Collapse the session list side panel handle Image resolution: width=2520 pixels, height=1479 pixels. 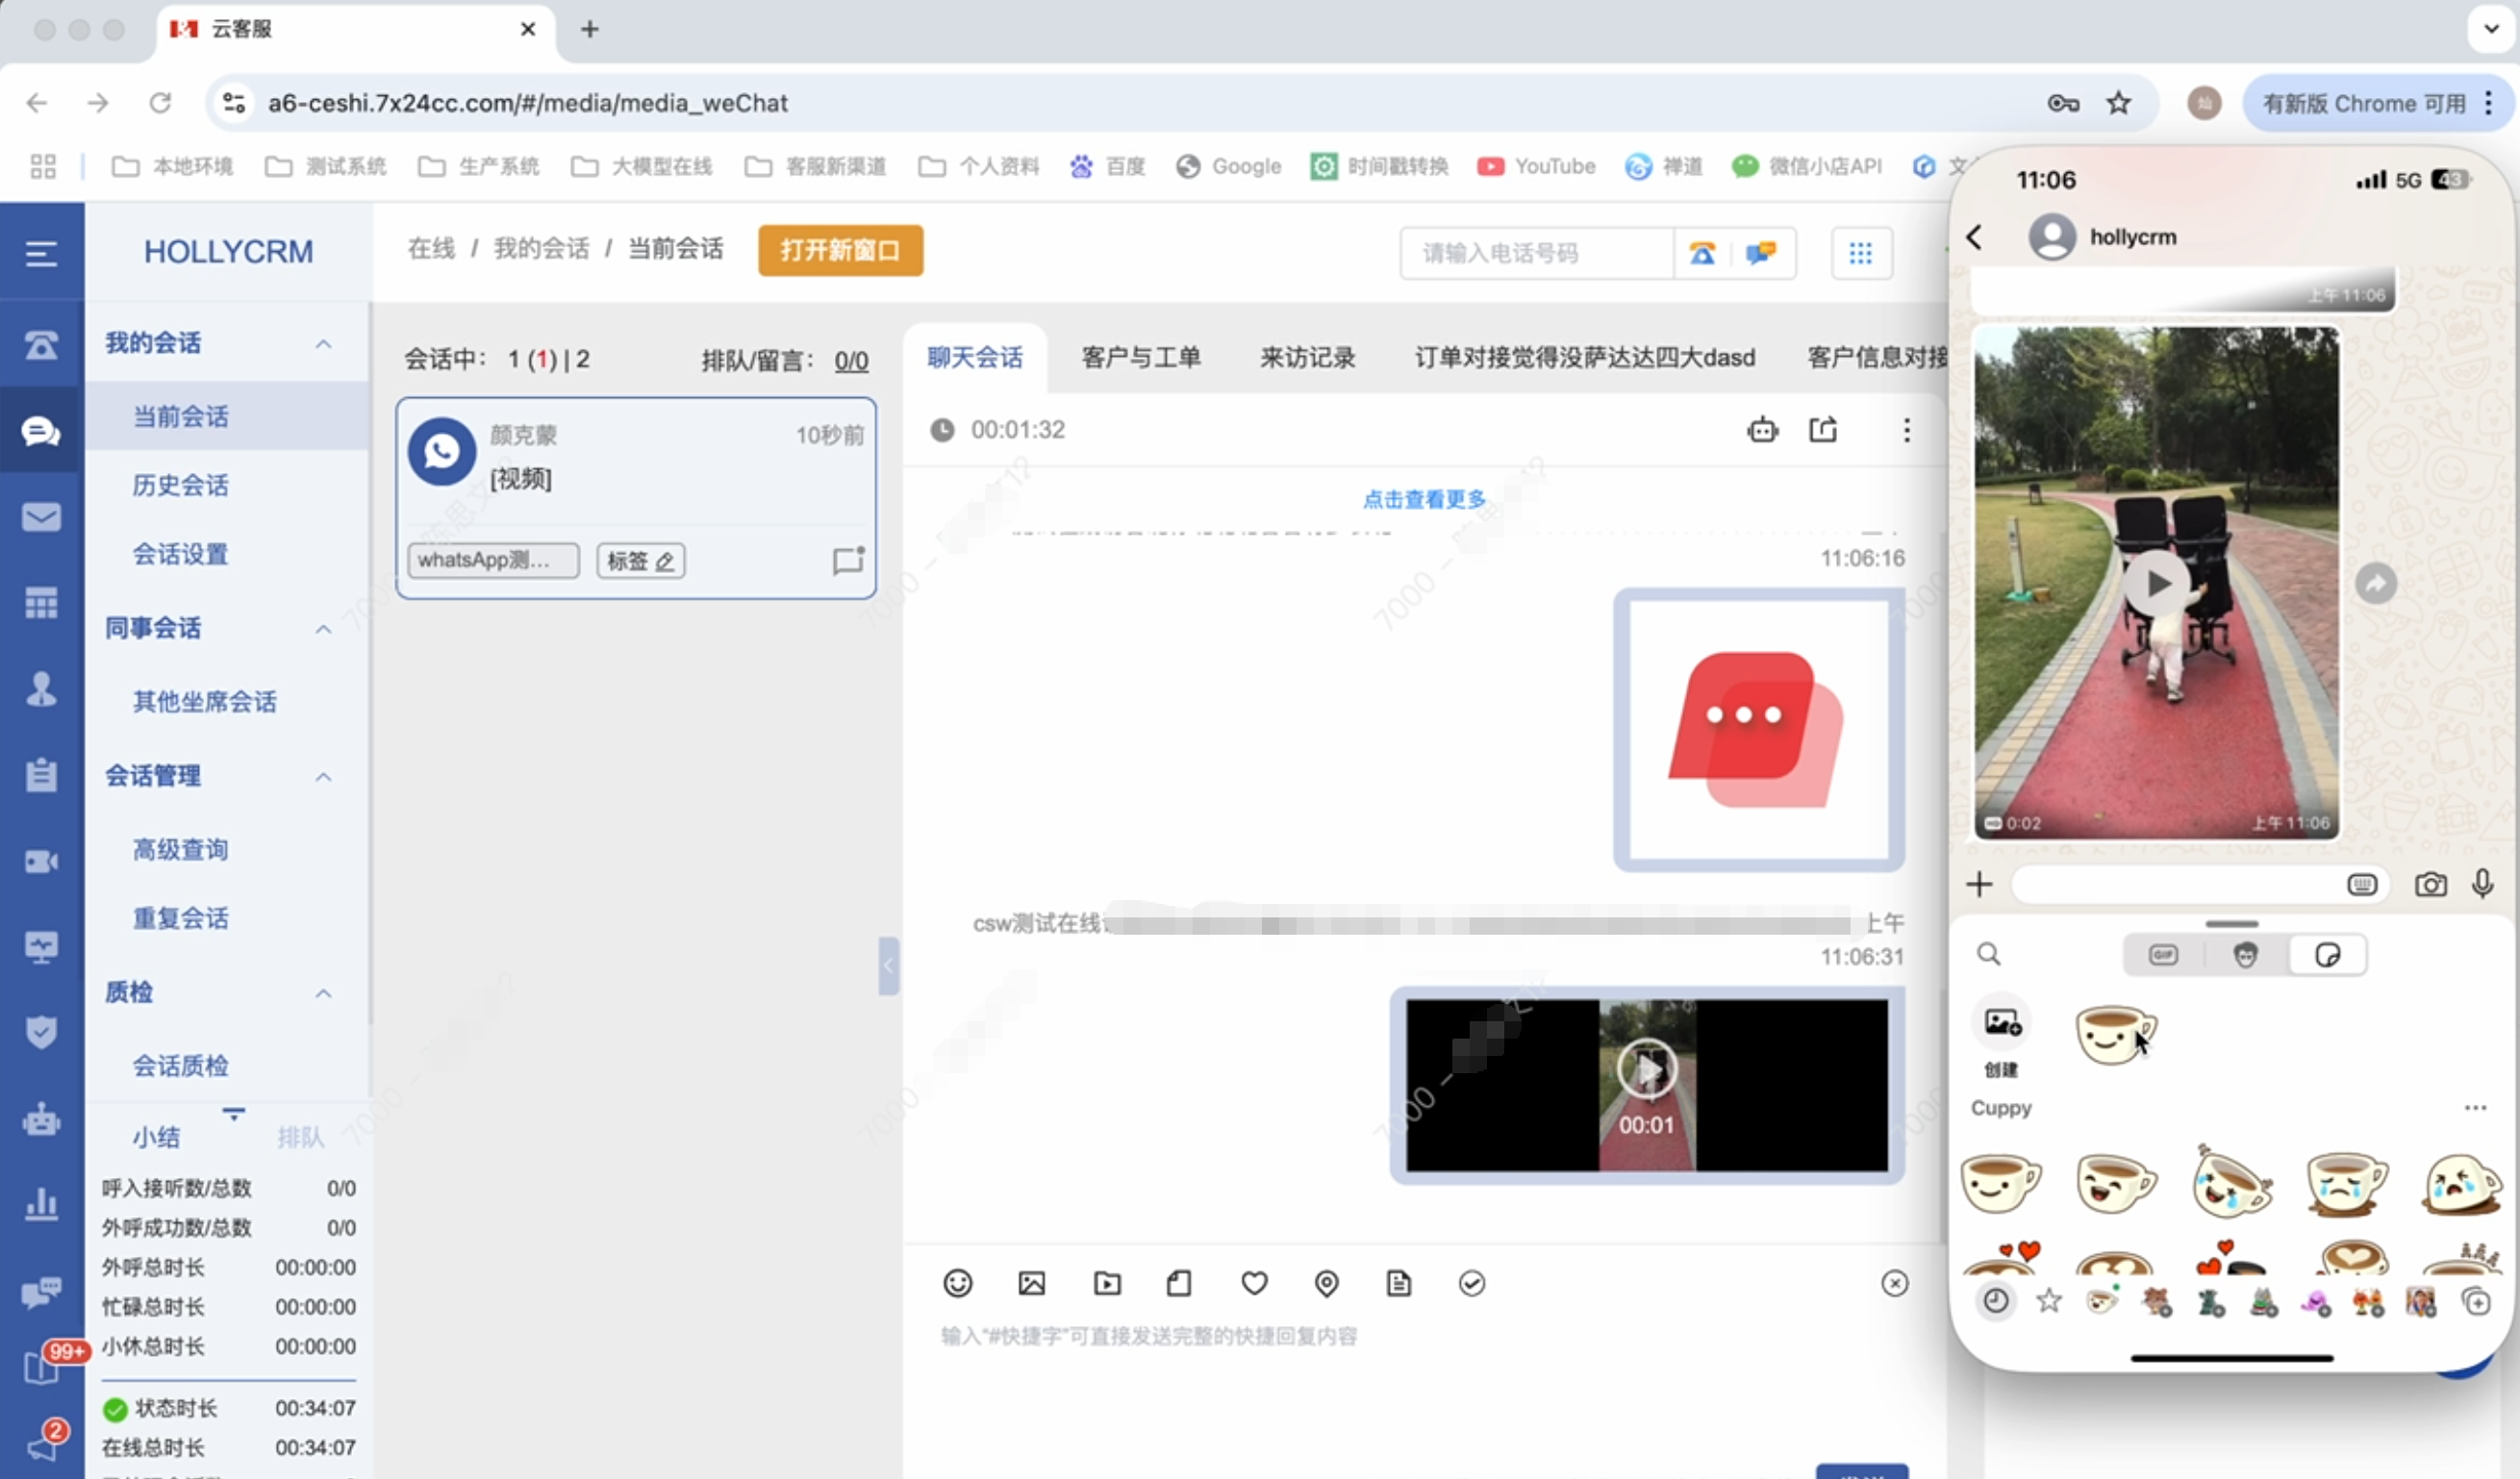(888, 965)
